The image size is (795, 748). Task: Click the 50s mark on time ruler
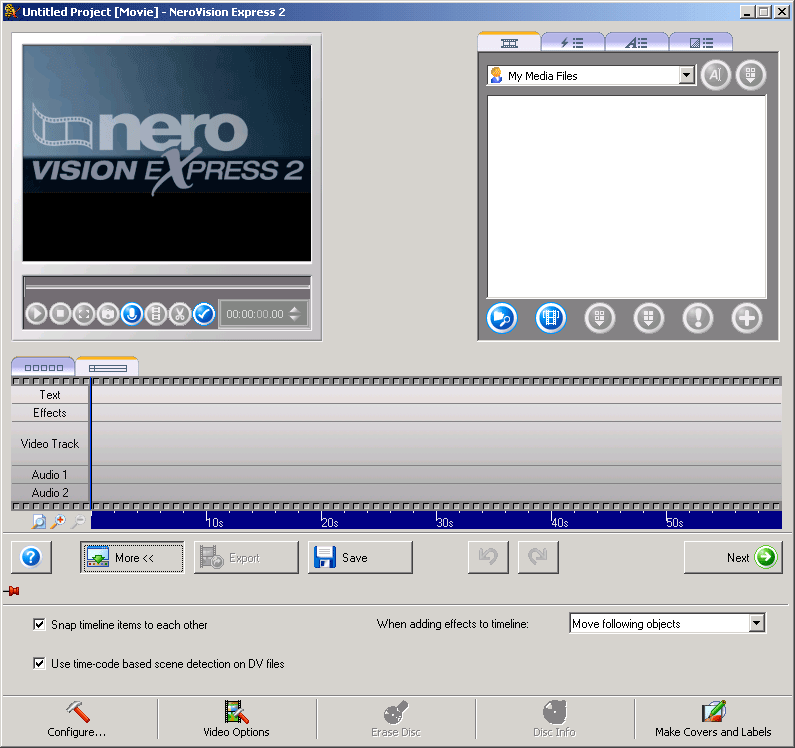[x=675, y=522]
